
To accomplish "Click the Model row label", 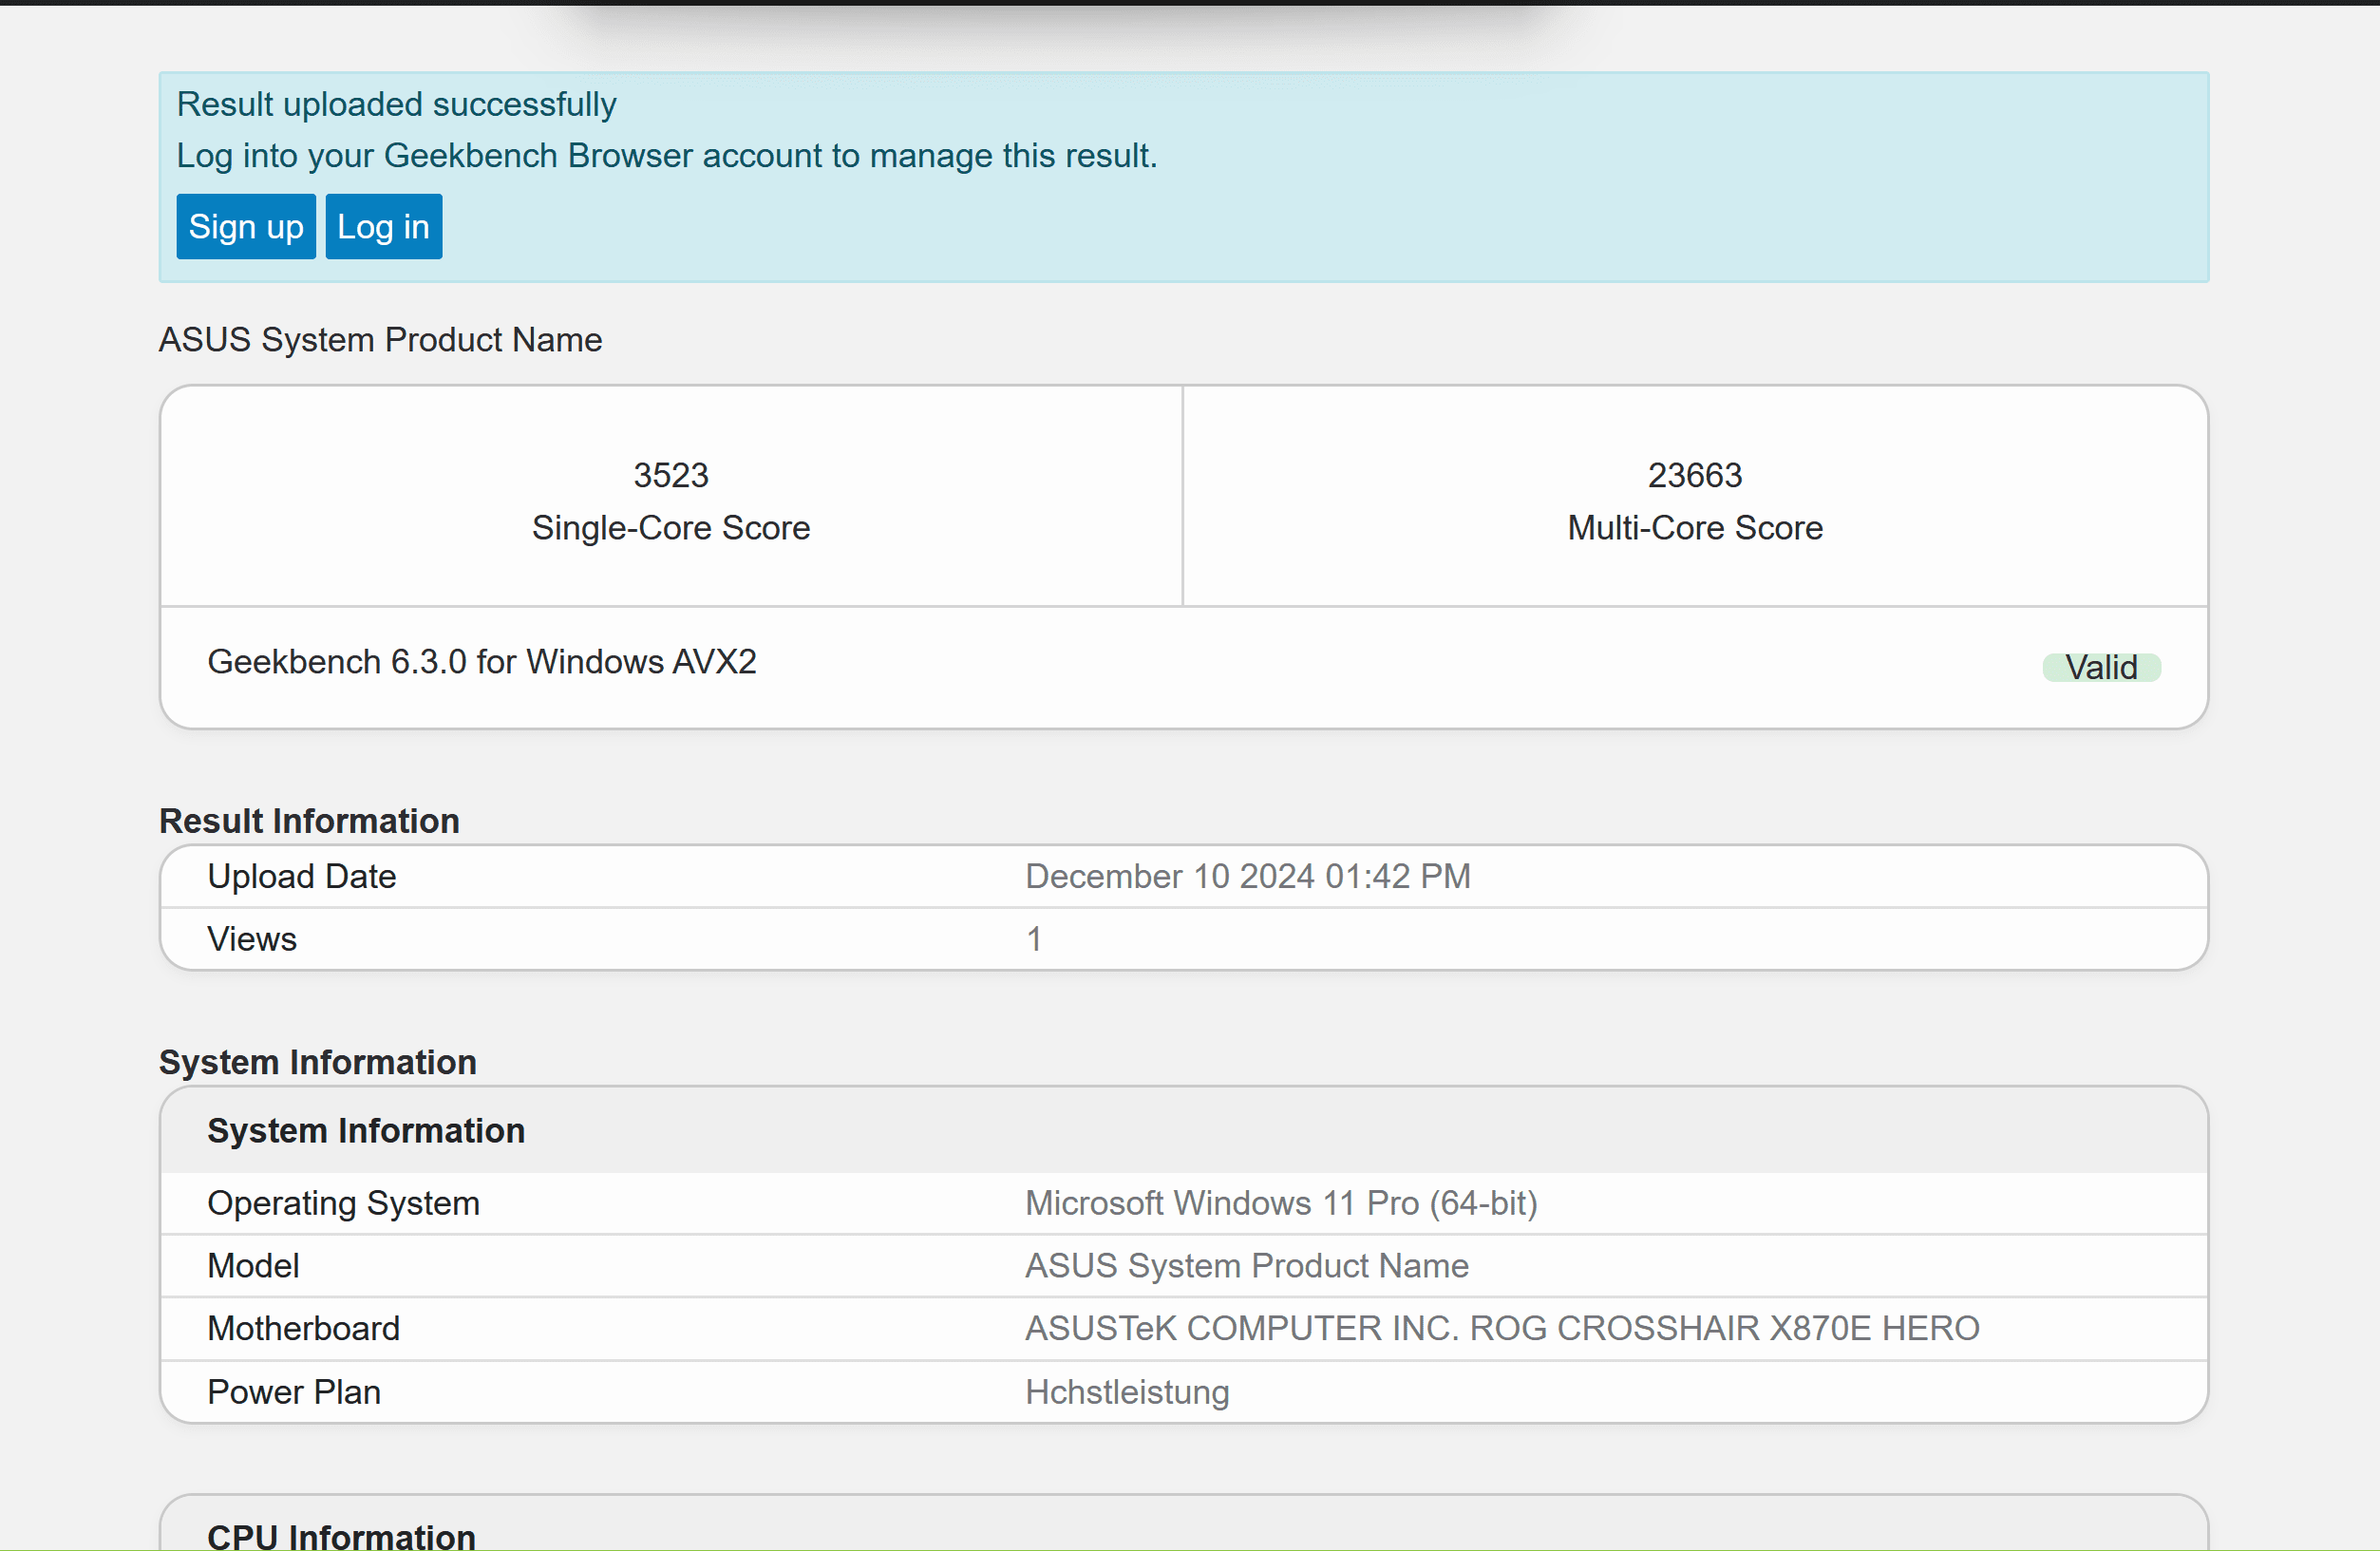I will [254, 1266].
